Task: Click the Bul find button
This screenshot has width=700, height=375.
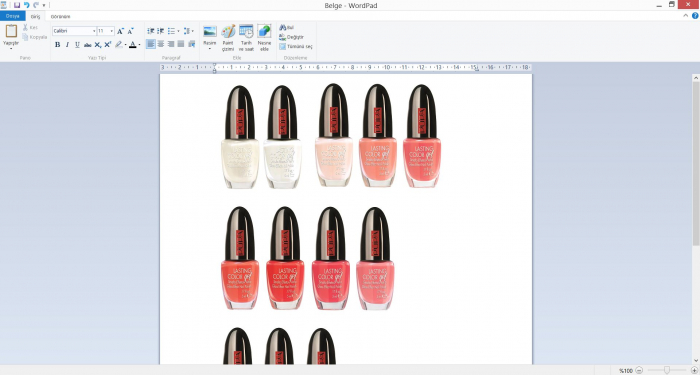Action: [x=287, y=28]
